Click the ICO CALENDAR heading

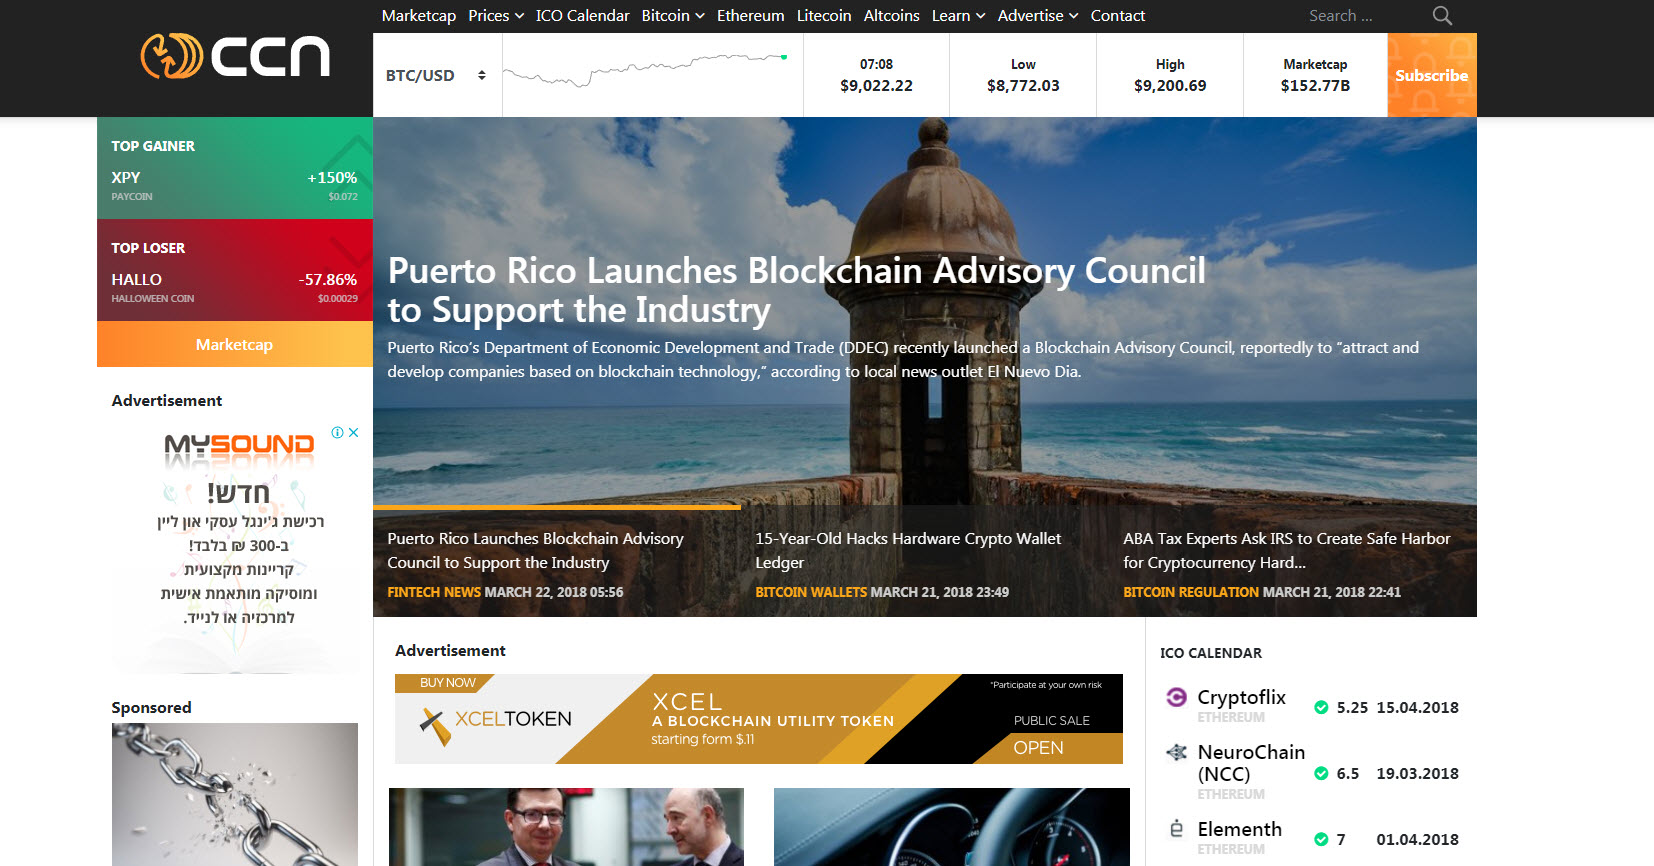(1211, 653)
